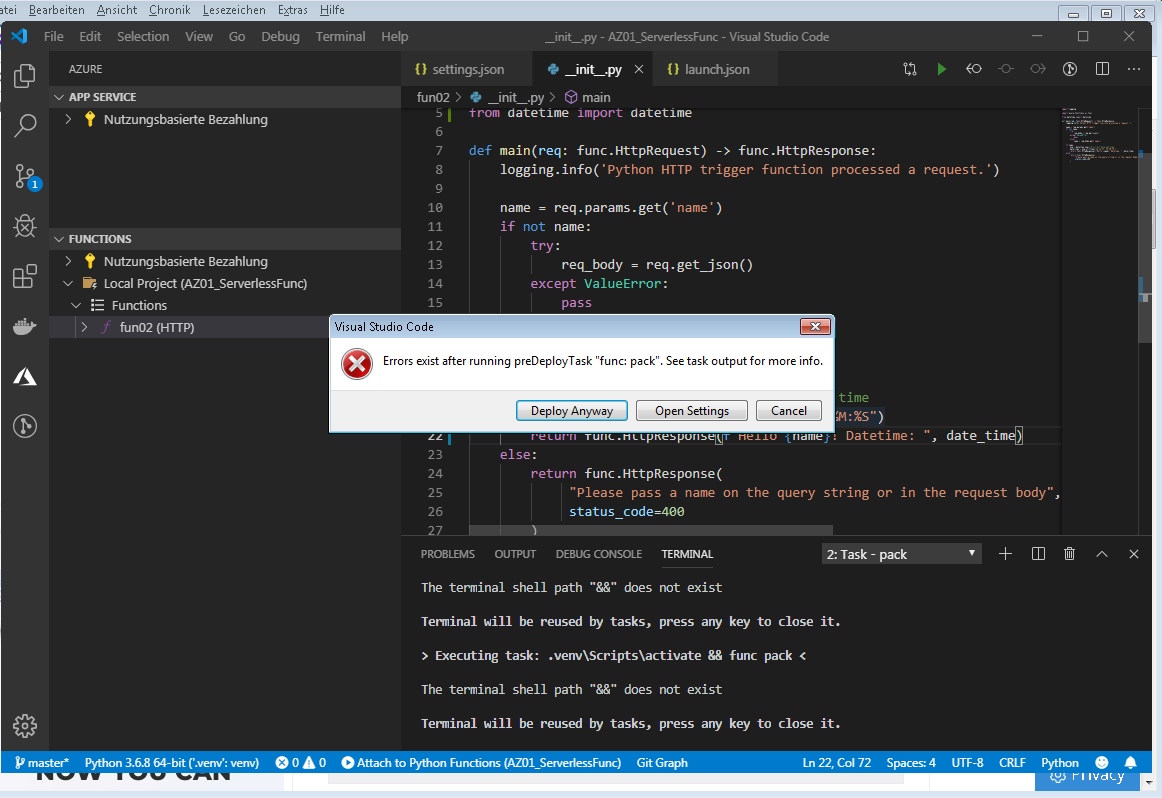Click UTF-8 encoding in status bar

tap(967, 762)
